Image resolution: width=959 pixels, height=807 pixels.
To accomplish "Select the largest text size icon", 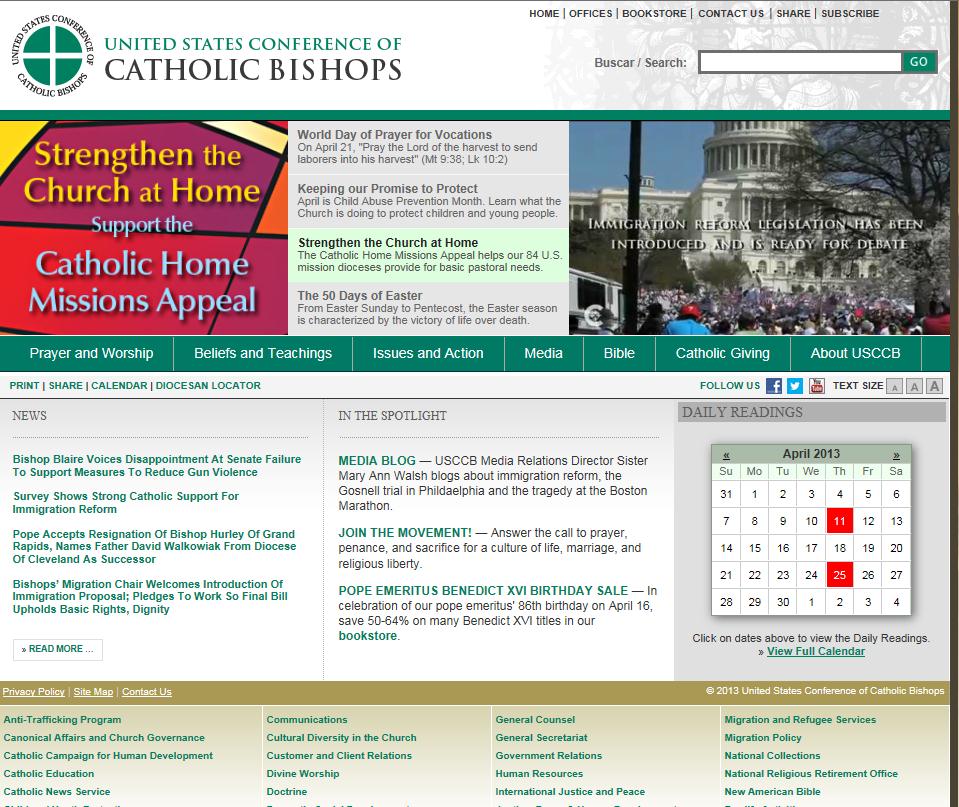I will pos(934,387).
